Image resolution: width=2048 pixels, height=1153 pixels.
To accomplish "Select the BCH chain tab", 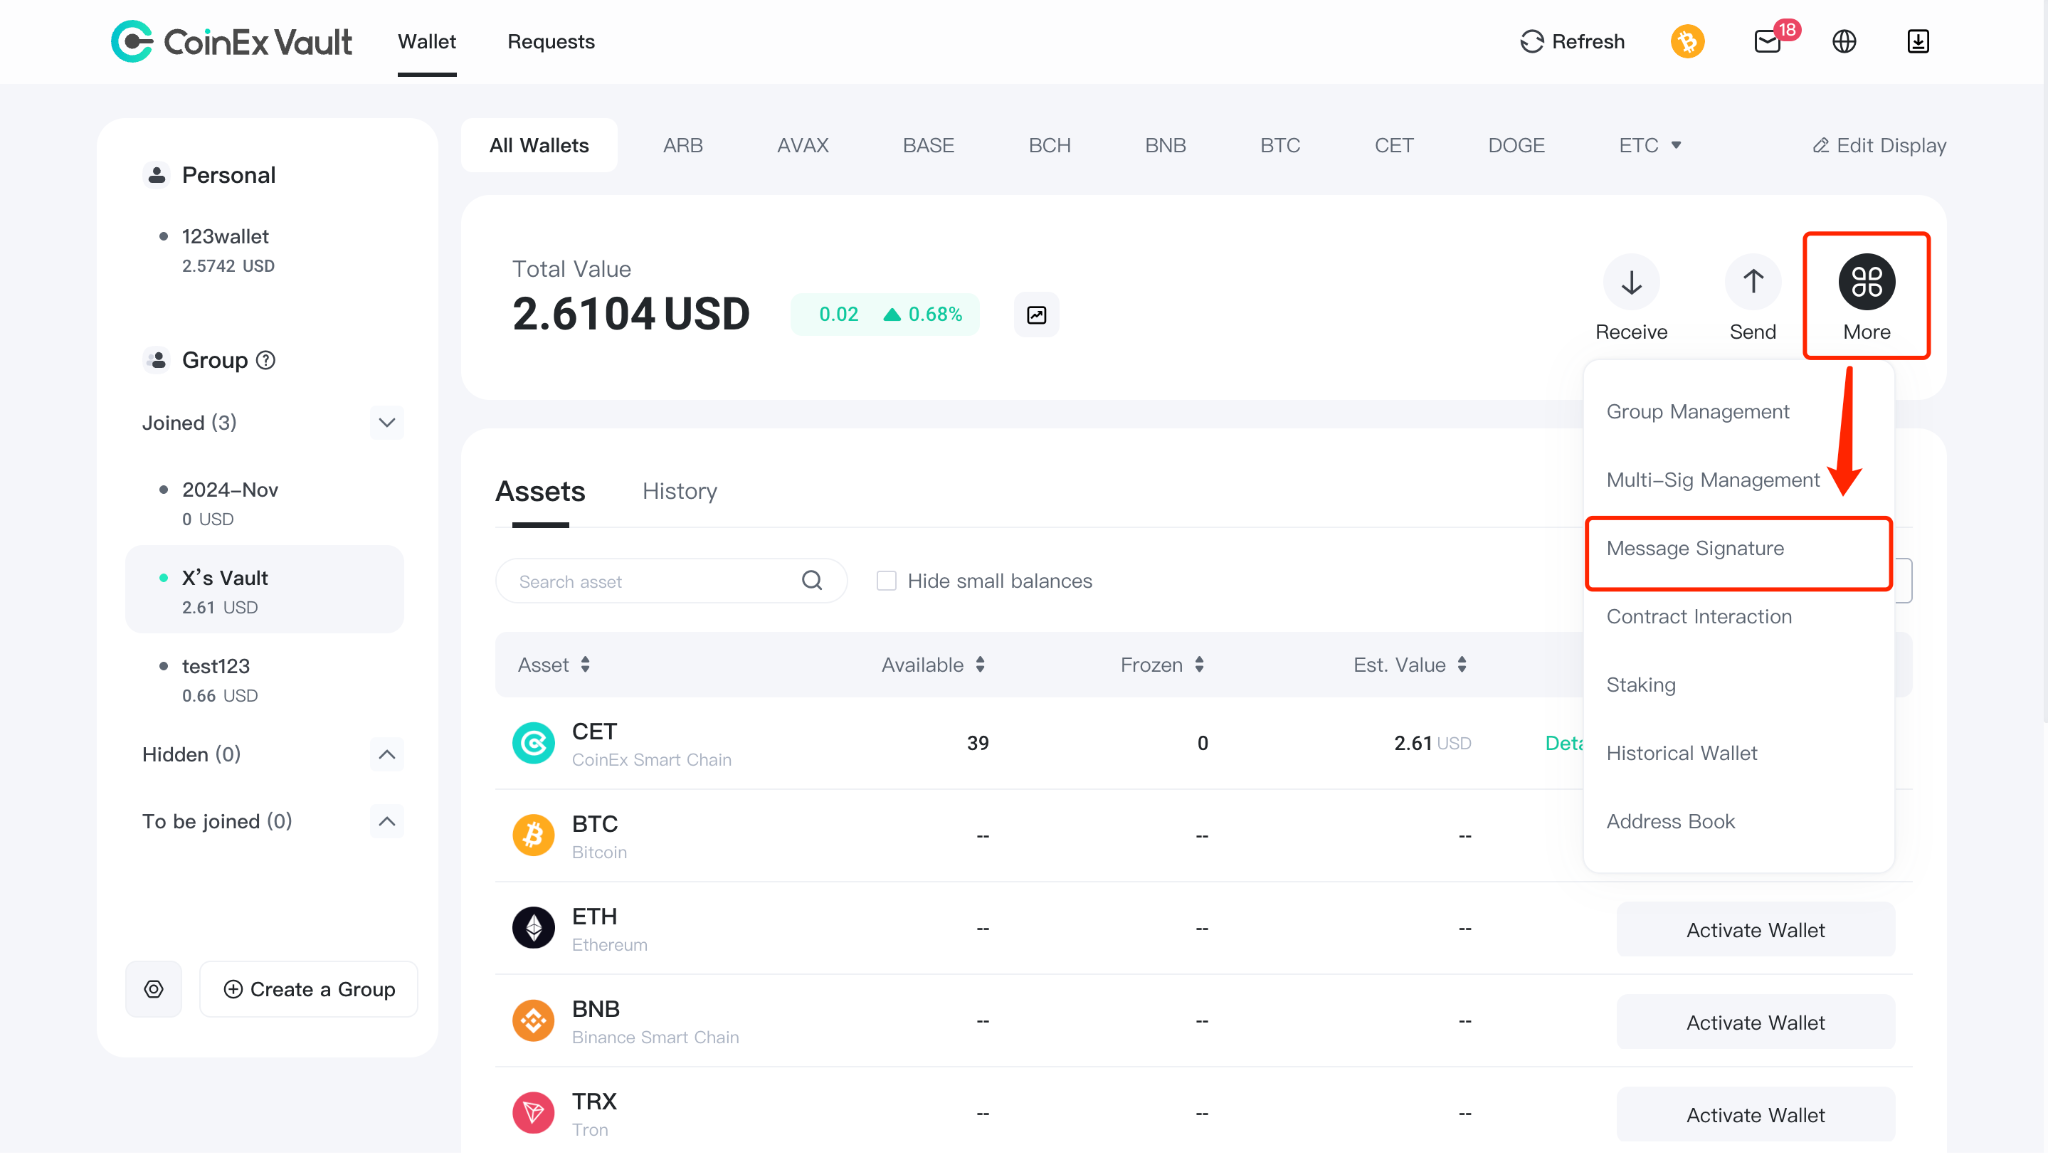I will [1050, 145].
